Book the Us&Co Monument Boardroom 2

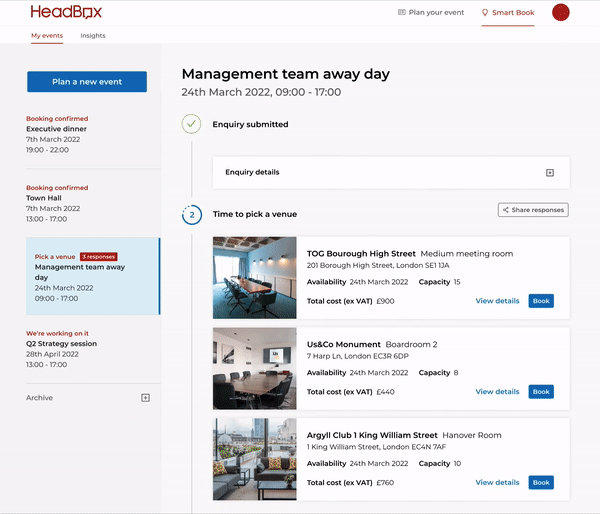point(541,392)
